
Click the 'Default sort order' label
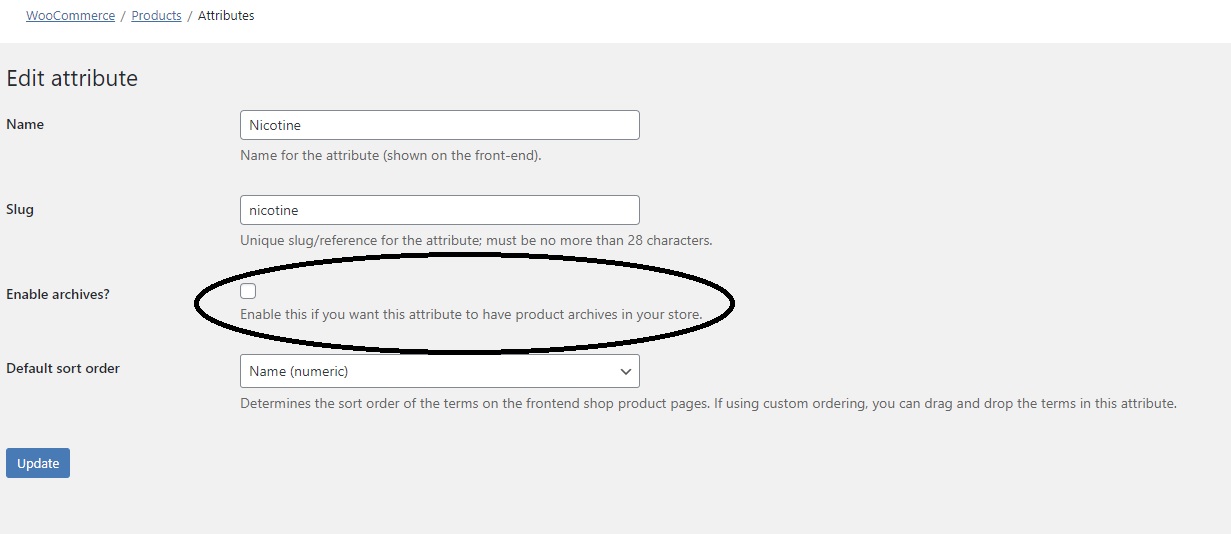(x=63, y=368)
